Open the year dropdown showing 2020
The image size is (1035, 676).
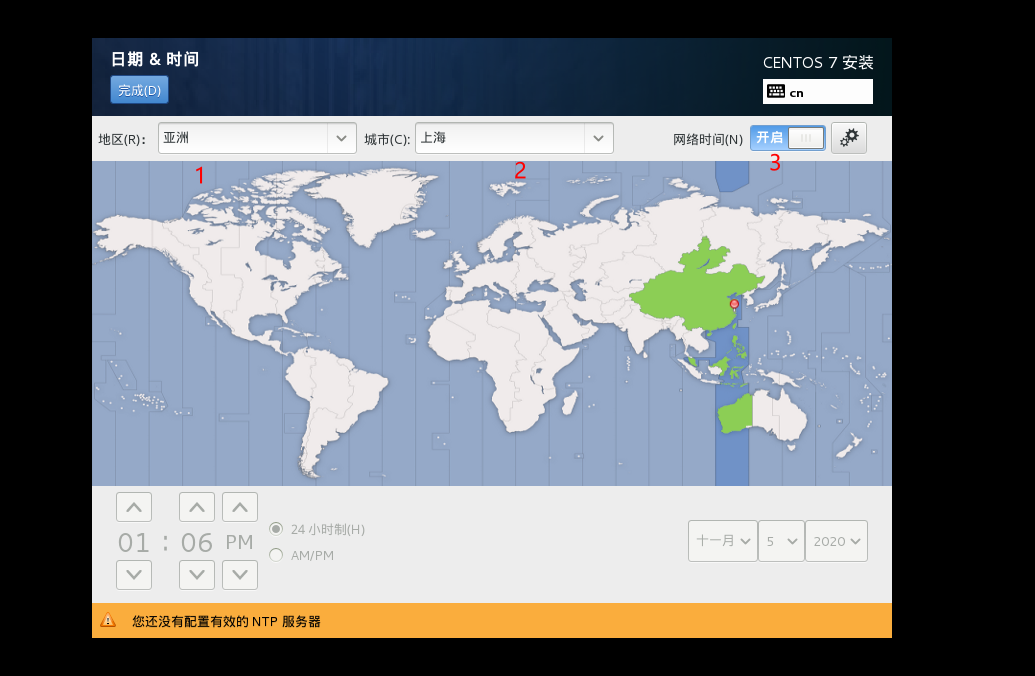pos(836,540)
